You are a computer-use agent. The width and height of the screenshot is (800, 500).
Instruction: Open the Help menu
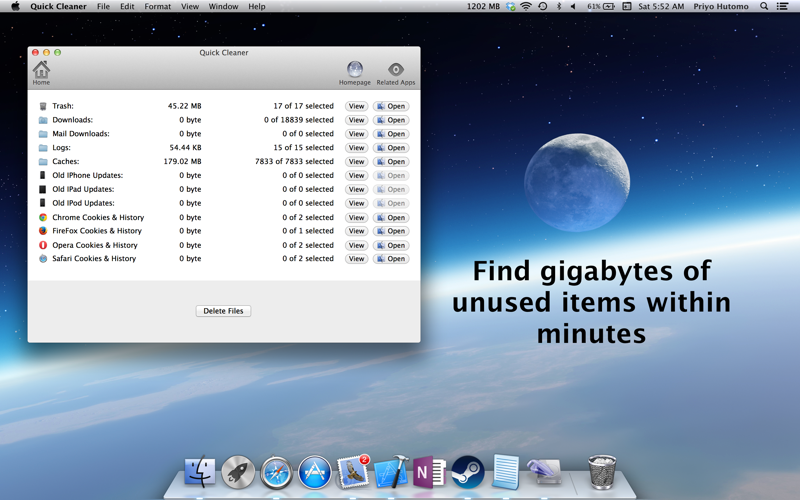click(x=257, y=6)
